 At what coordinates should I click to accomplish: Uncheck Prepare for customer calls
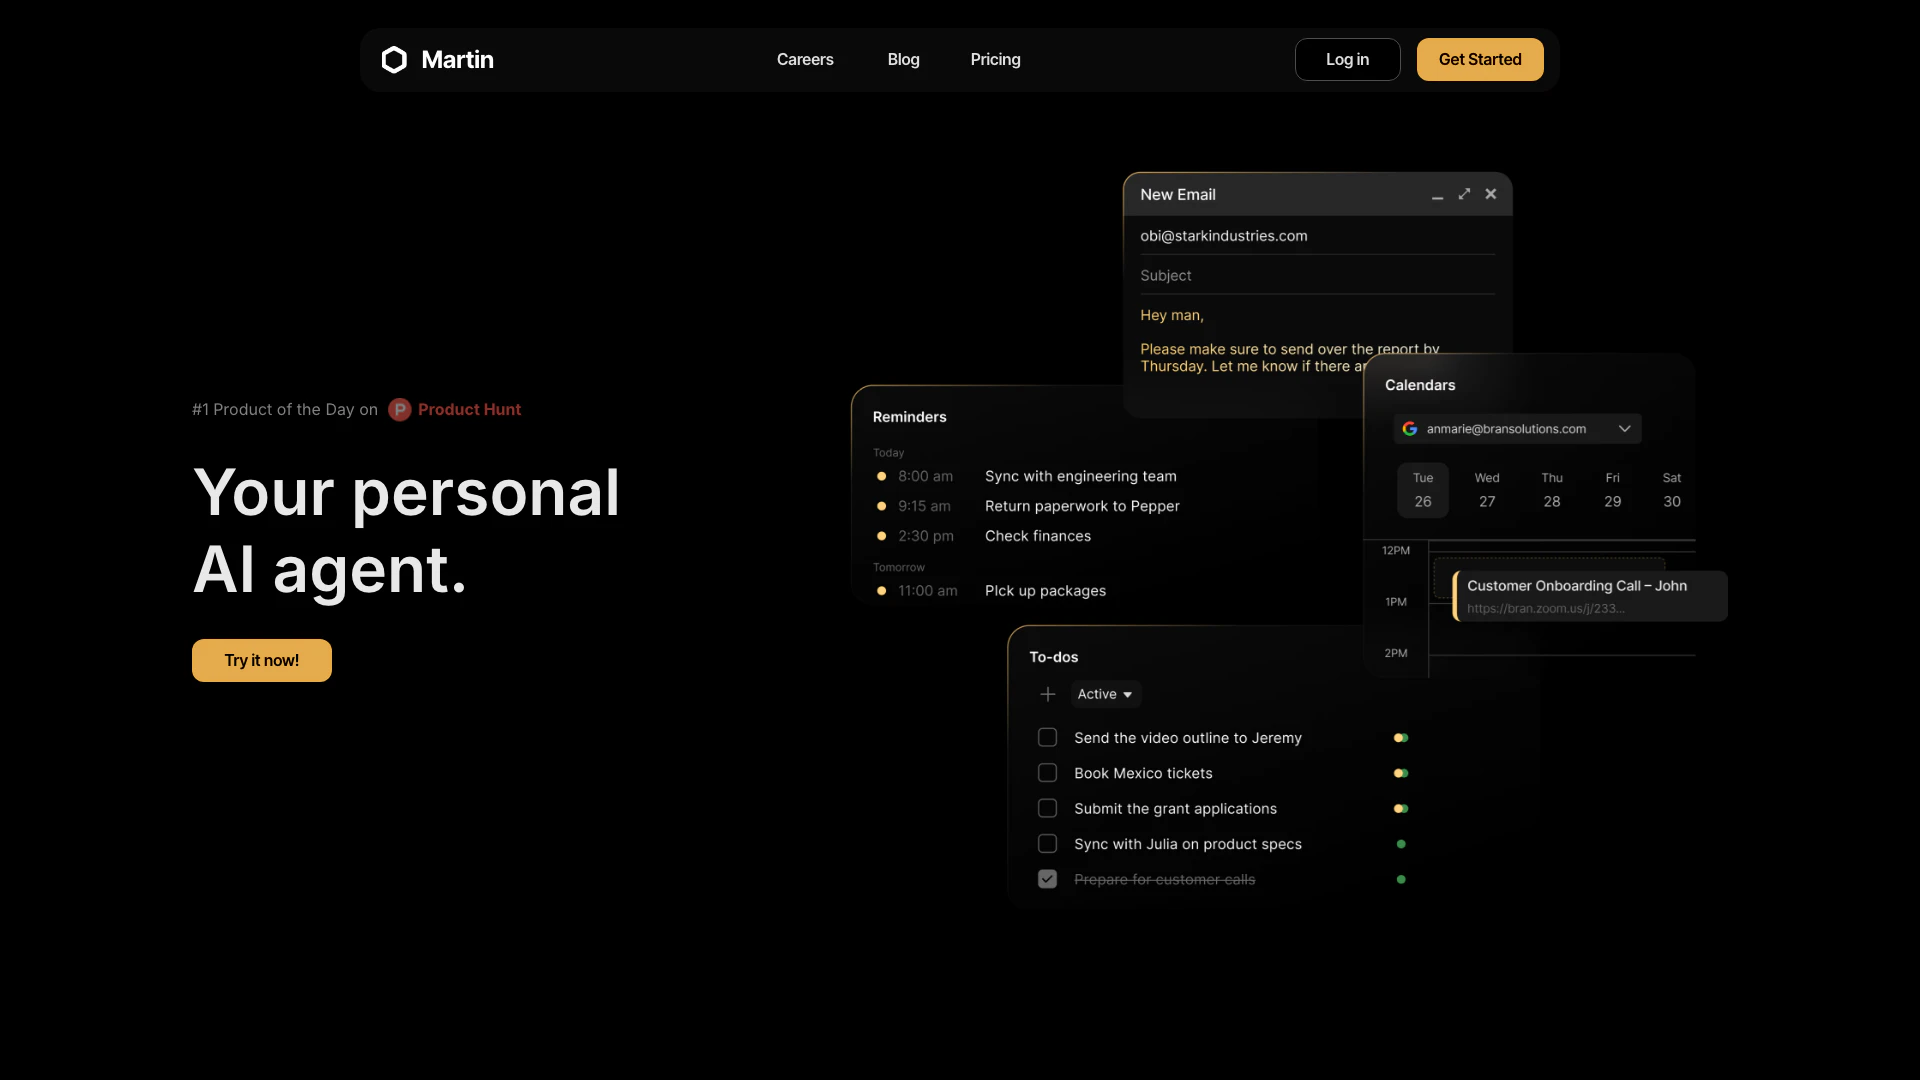click(x=1047, y=879)
